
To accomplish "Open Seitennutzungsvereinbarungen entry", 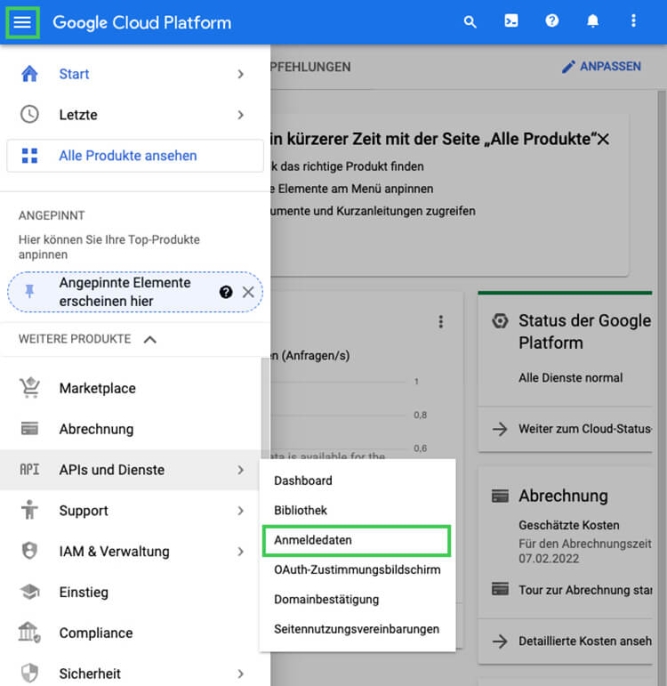I will (x=356, y=629).
